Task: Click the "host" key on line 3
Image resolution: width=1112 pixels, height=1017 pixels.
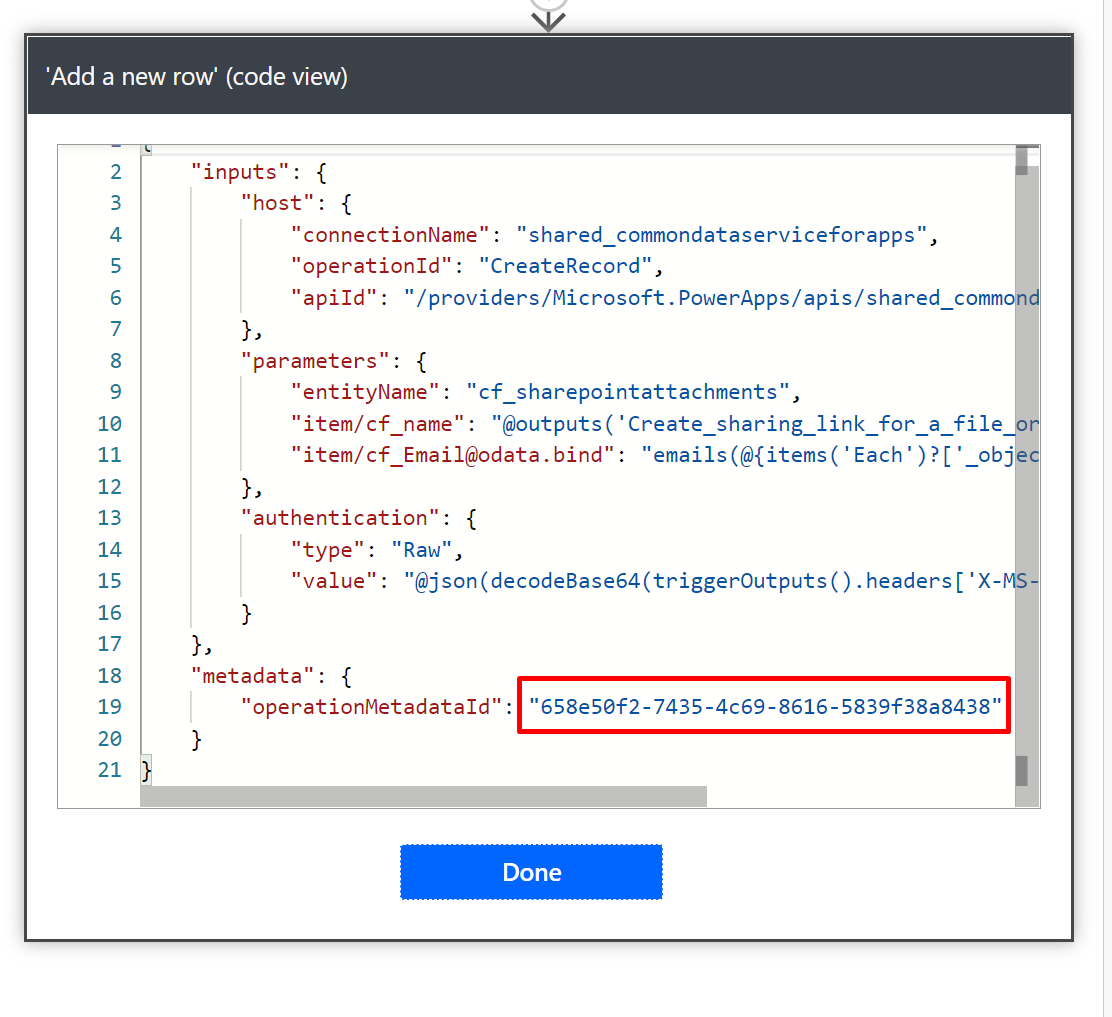Action: [x=277, y=203]
